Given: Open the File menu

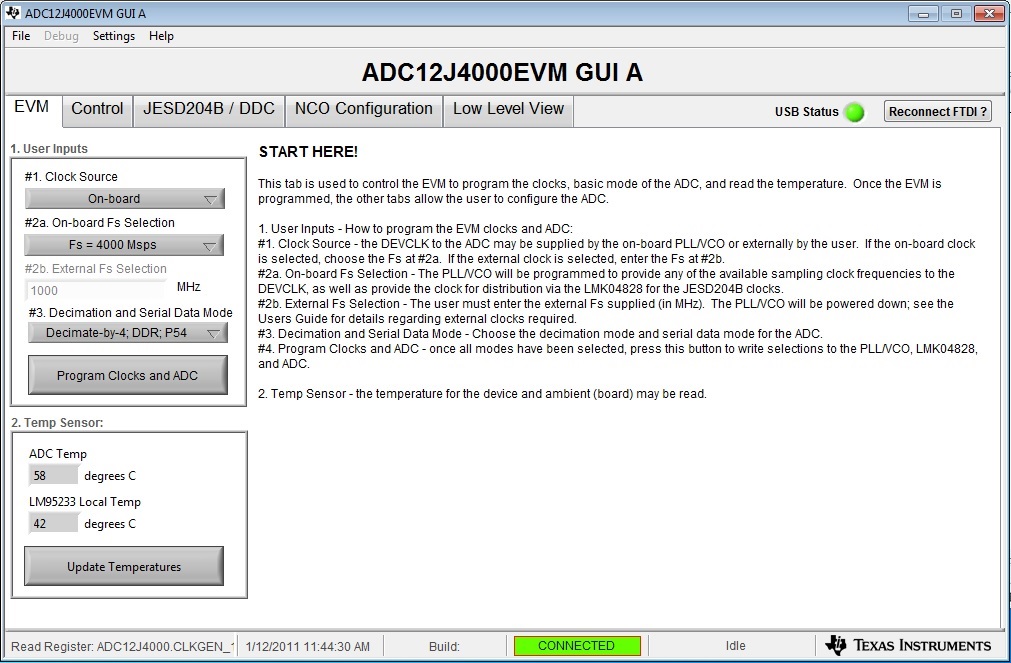Looking at the screenshot, I should tap(21, 36).
